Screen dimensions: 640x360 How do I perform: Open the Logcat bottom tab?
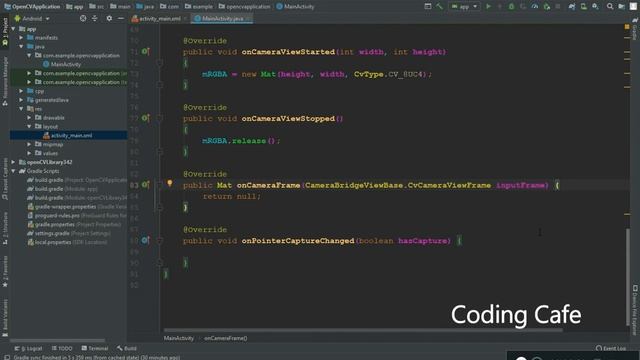[29, 348]
